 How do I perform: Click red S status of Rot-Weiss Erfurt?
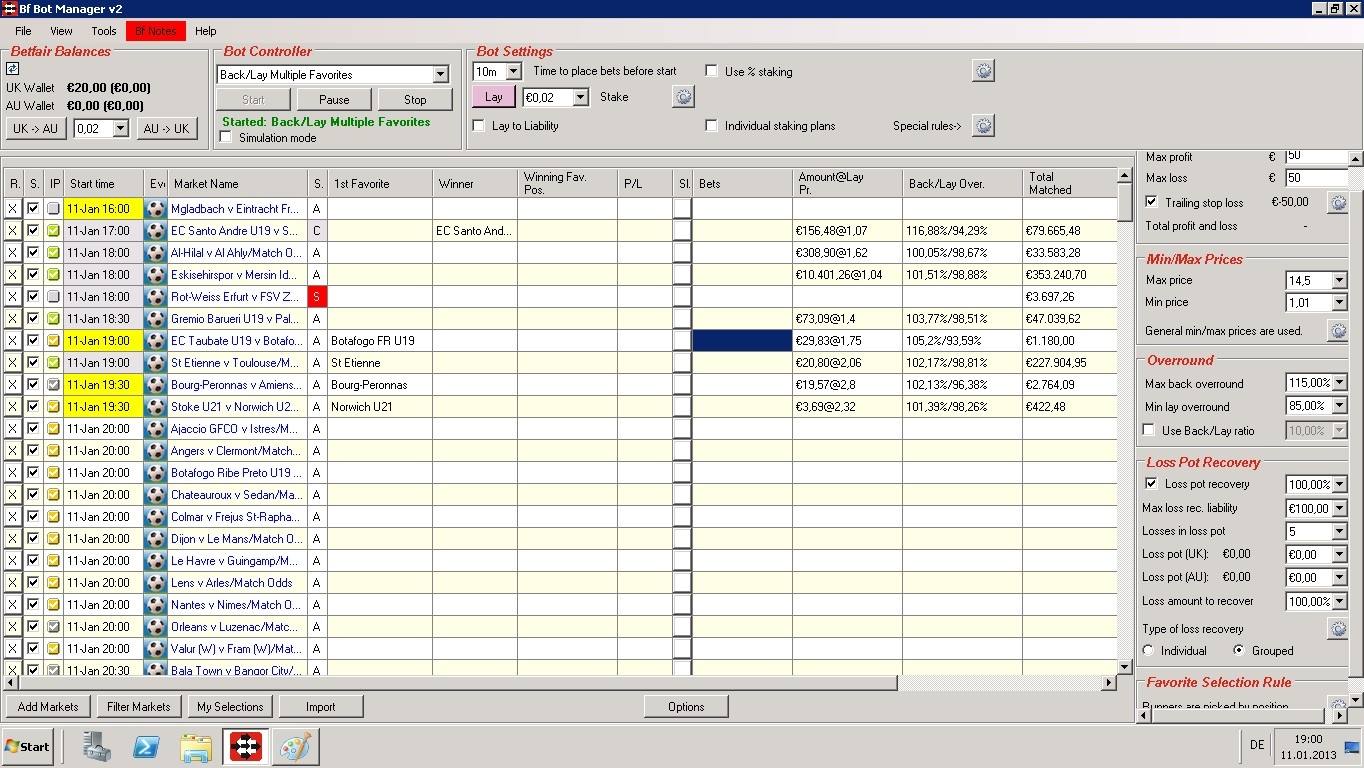(317, 297)
